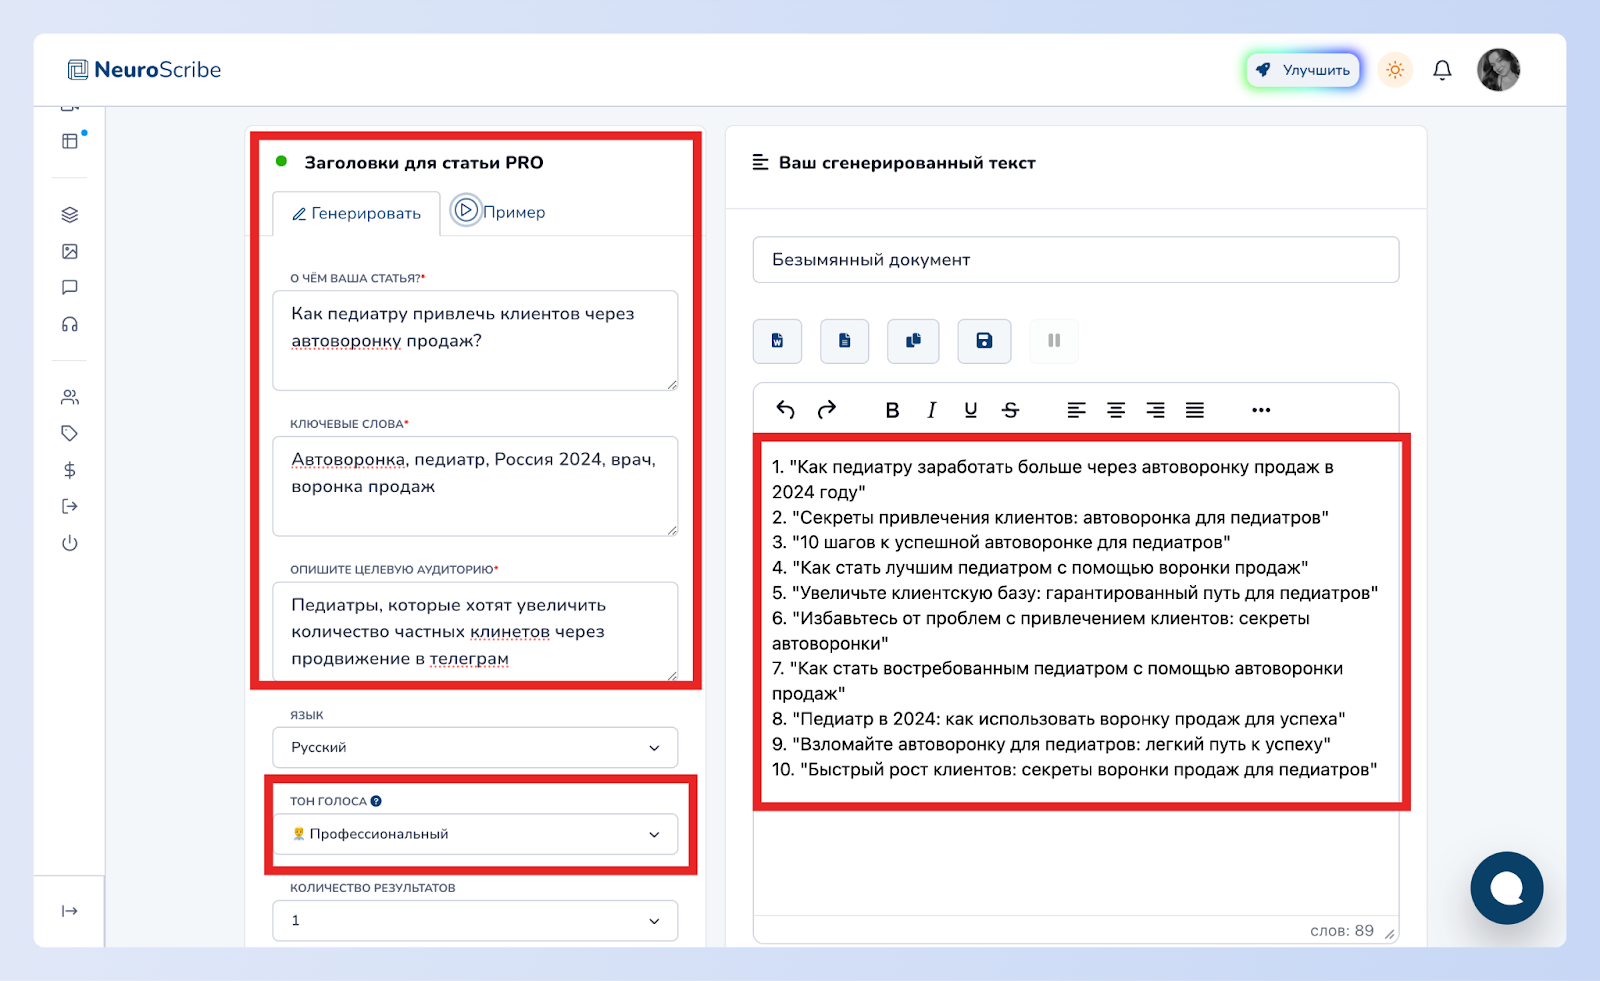1600x981 pixels.
Task: Copy the generated text to clipboard
Action: 913,341
